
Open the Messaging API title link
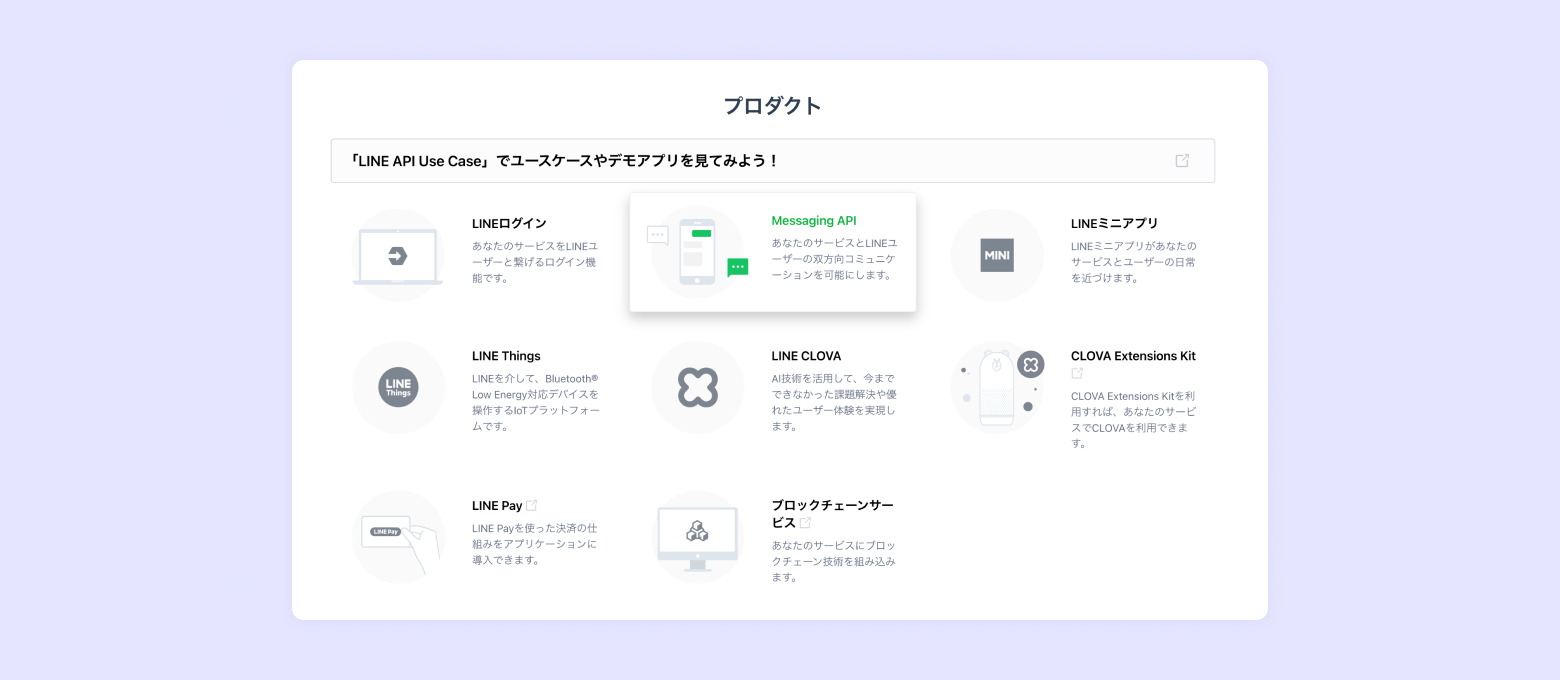click(814, 221)
